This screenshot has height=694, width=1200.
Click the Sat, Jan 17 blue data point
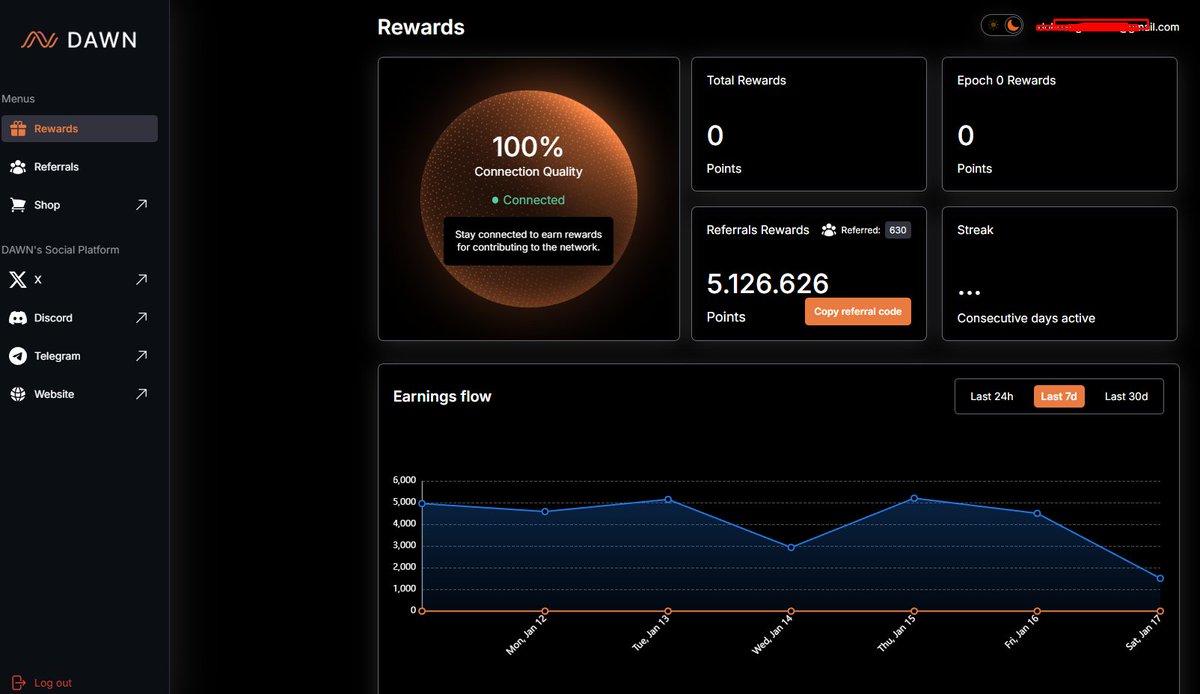coord(1160,578)
